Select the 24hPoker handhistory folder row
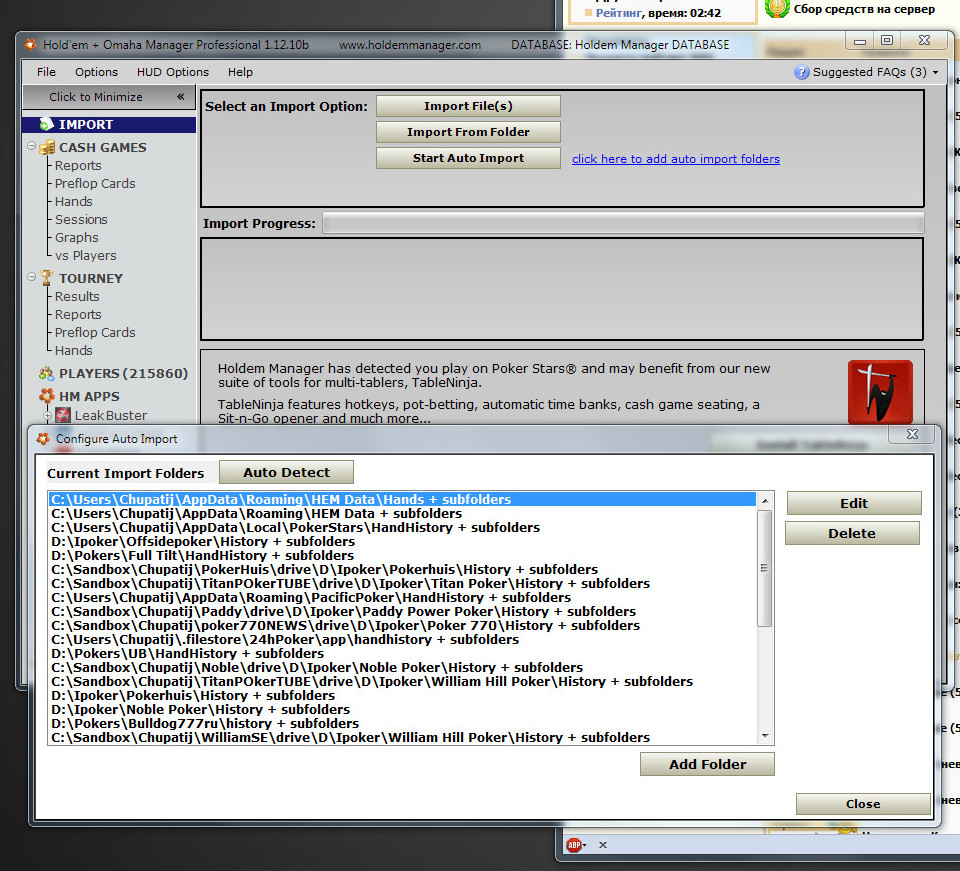The width and height of the screenshot is (960, 871). [402, 640]
